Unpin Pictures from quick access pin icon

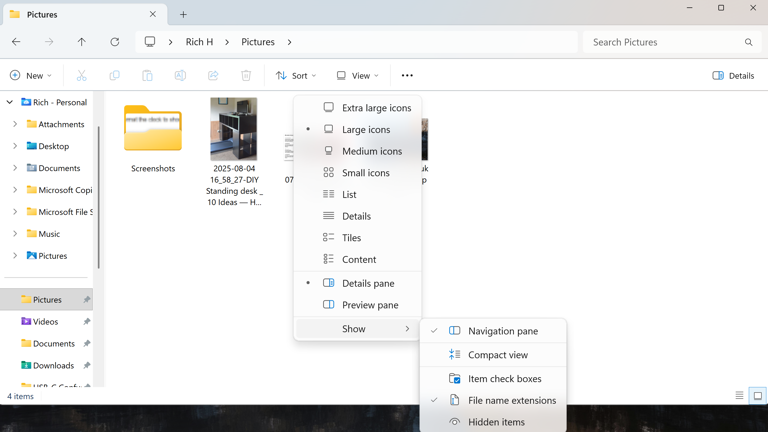click(87, 299)
